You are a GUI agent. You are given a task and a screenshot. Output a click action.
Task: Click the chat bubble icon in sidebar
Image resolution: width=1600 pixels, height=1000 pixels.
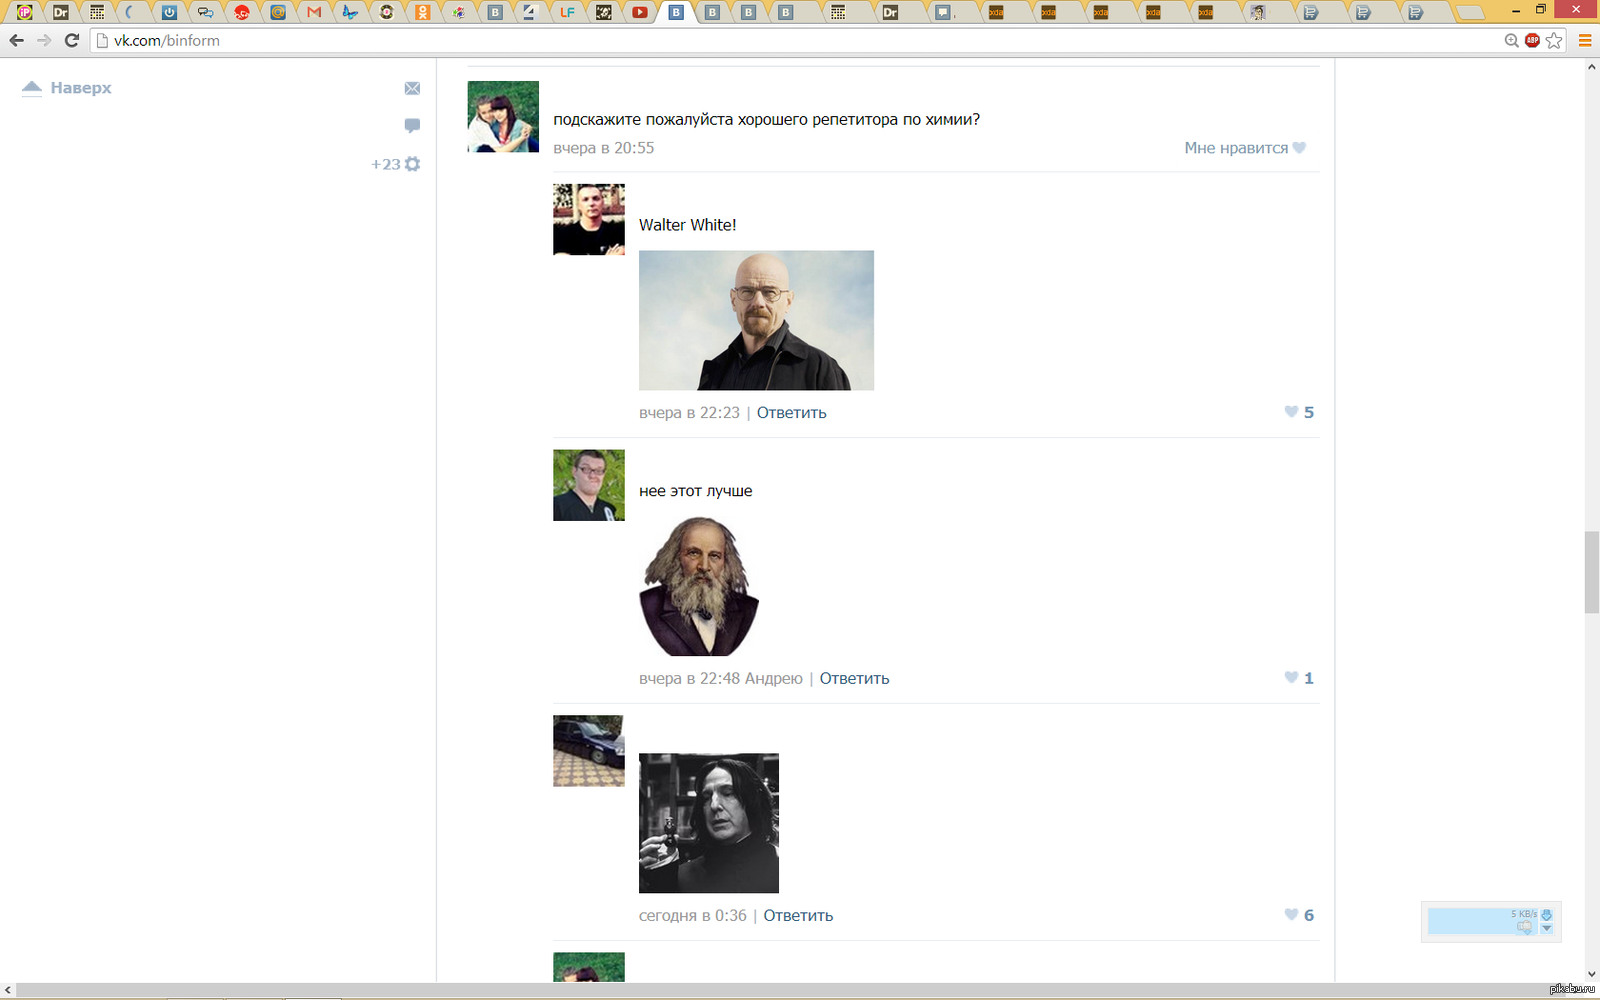coord(412,125)
